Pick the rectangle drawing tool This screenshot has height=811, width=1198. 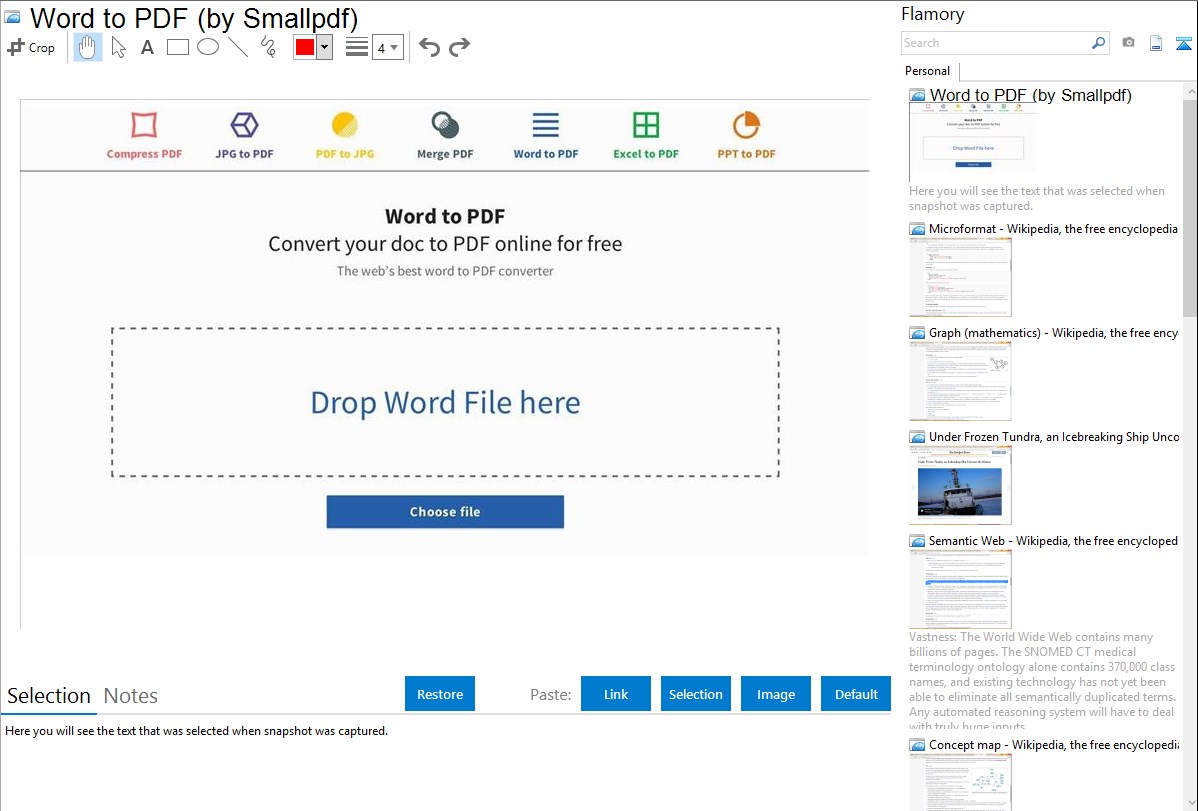tap(178, 47)
